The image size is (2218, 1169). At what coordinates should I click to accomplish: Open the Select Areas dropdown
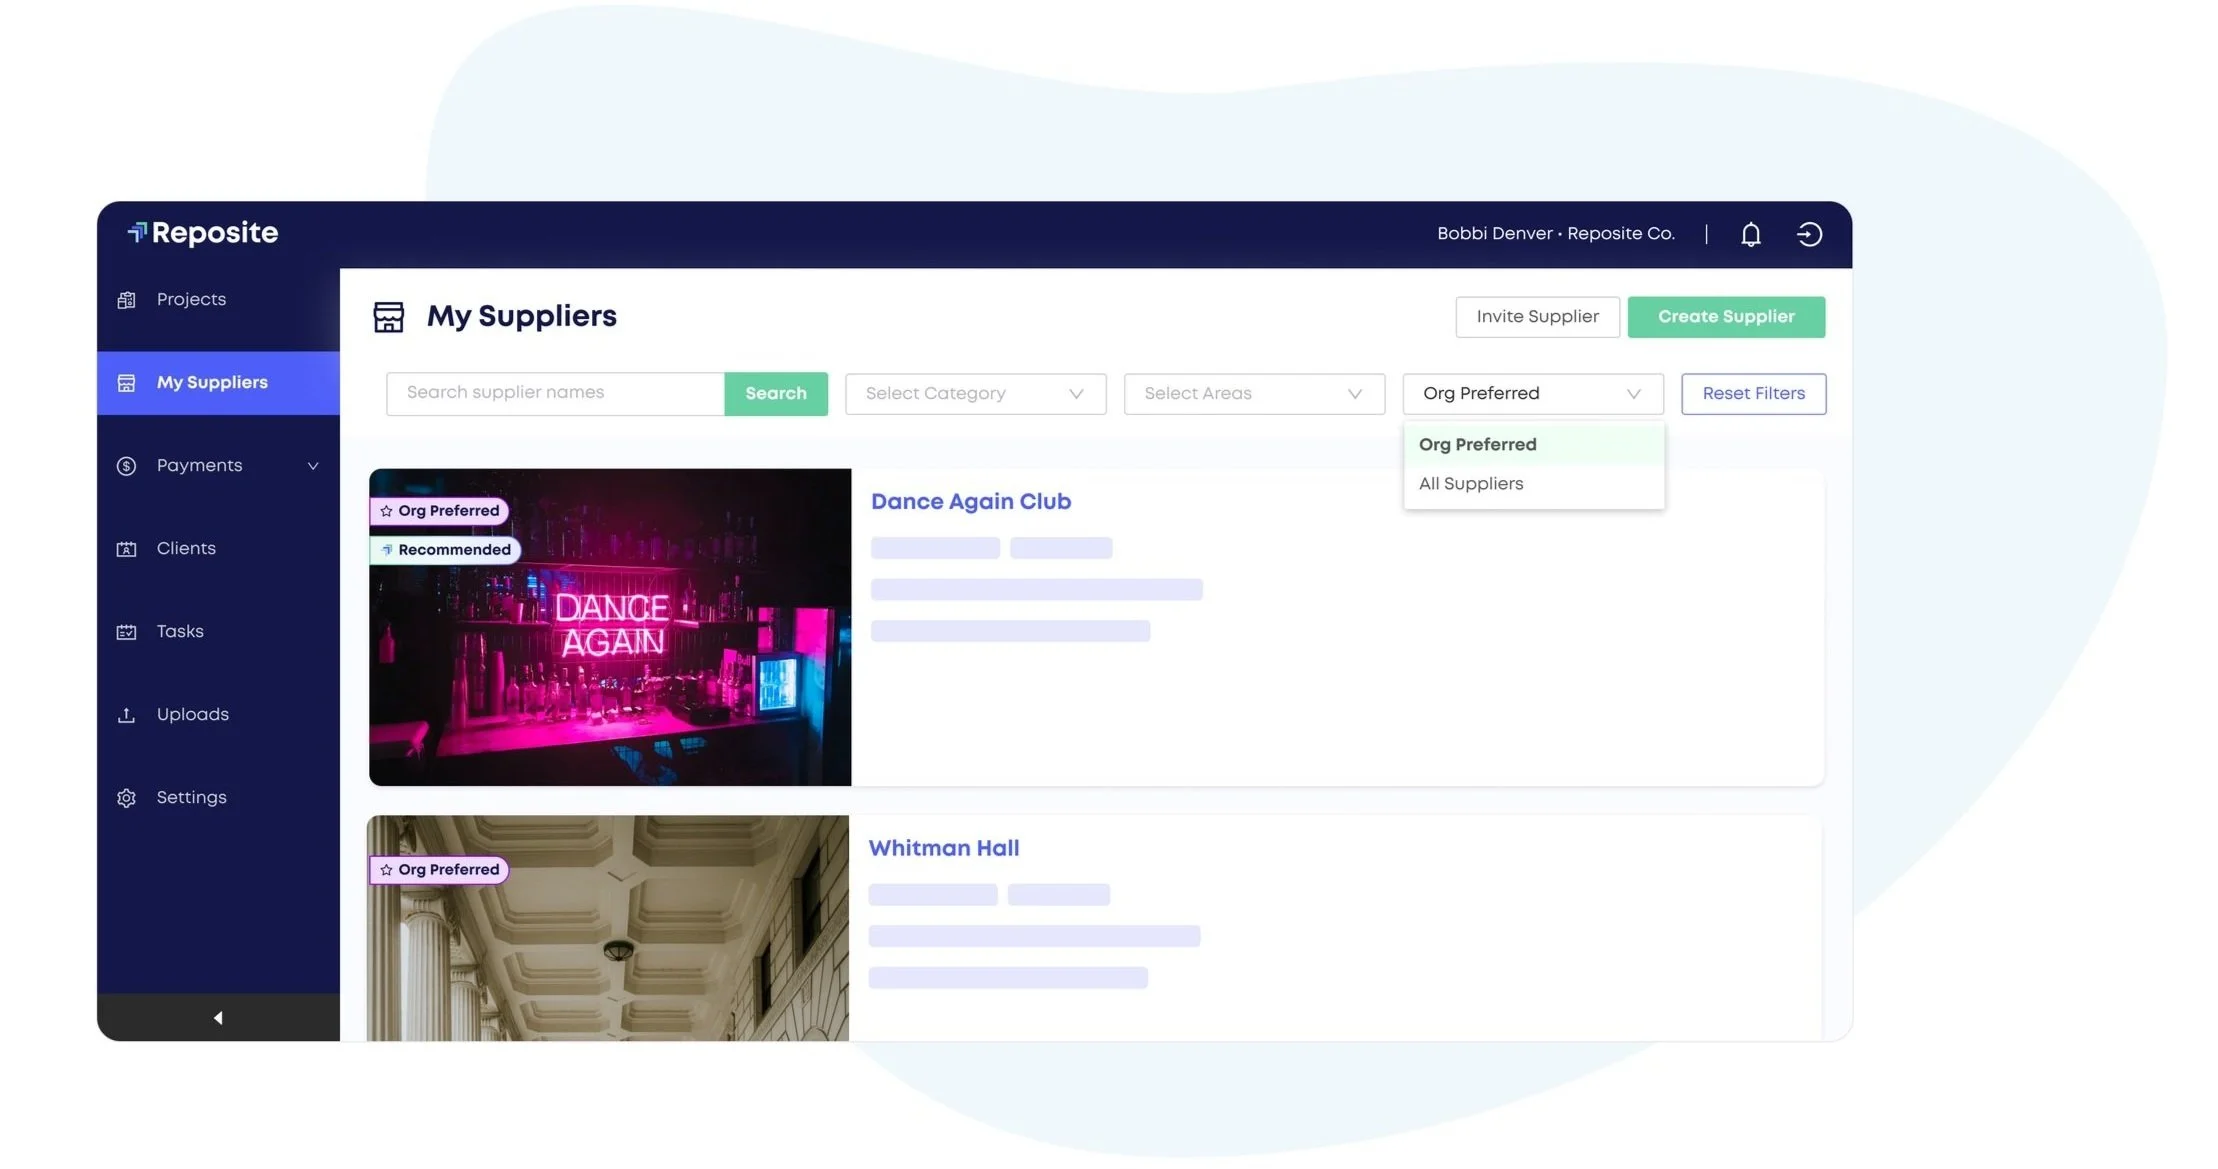[x=1254, y=394]
